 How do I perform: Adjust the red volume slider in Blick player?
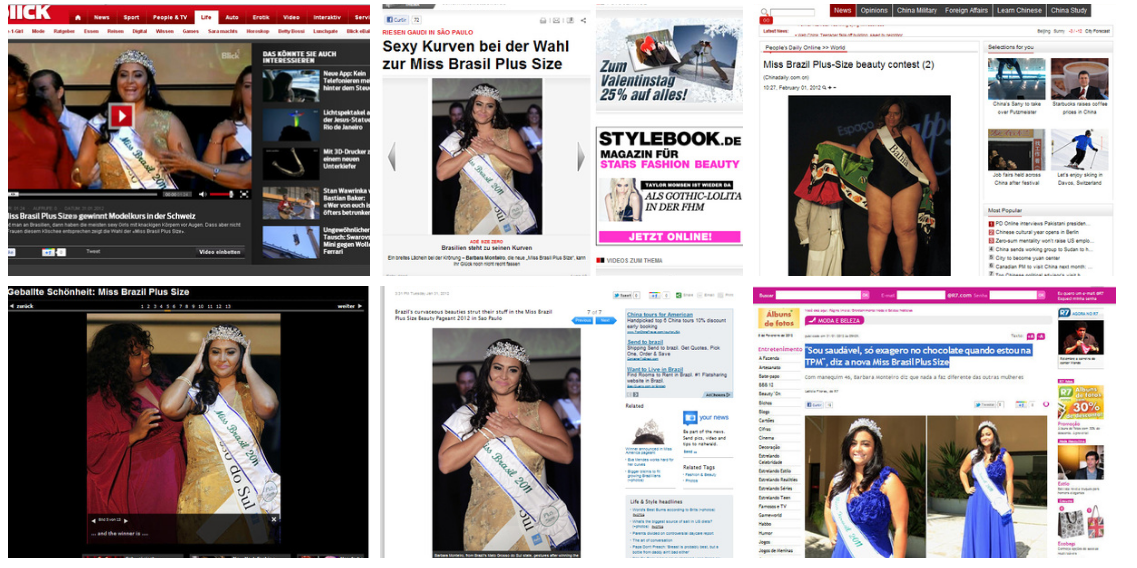pos(222,194)
